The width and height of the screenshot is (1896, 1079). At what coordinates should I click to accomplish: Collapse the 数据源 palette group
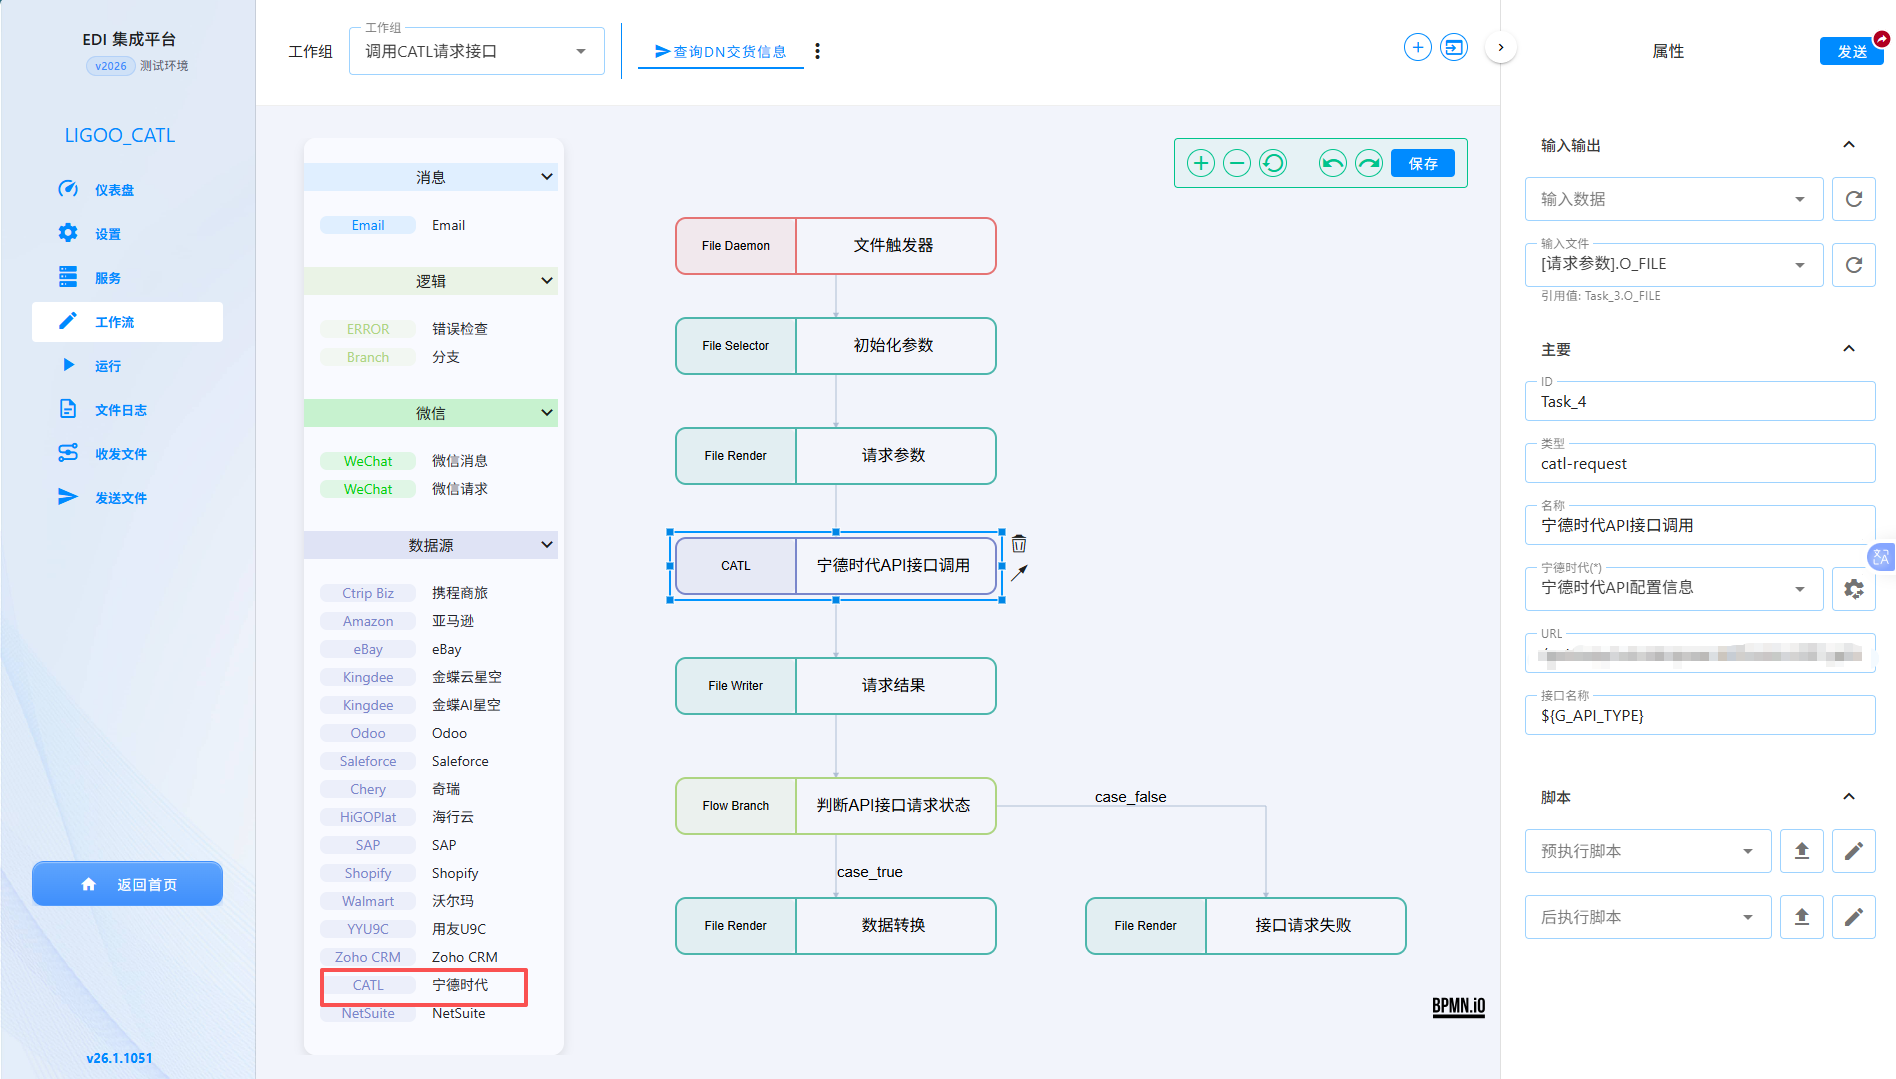546,545
